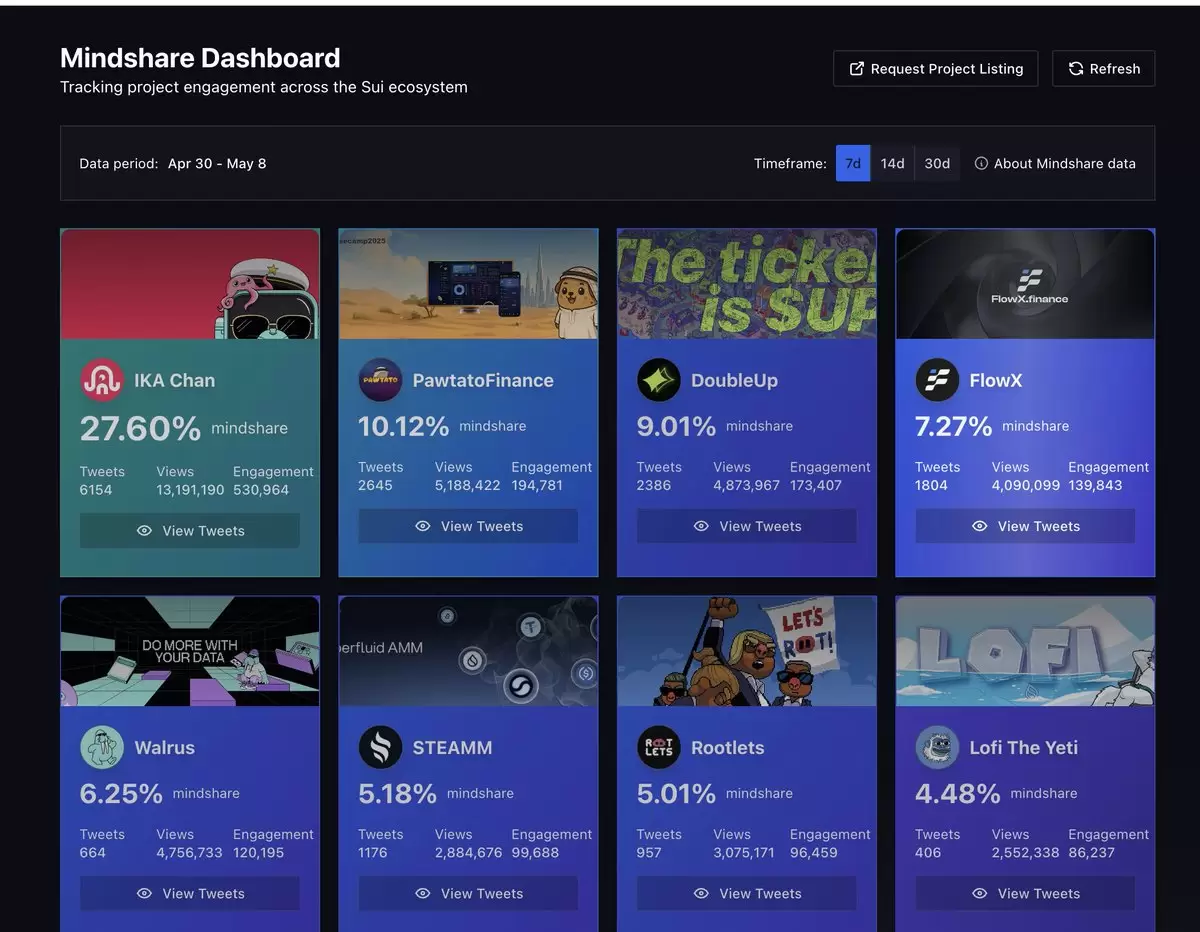Click the 4,090,099 views count
The height and width of the screenshot is (932, 1200).
pos(1025,485)
